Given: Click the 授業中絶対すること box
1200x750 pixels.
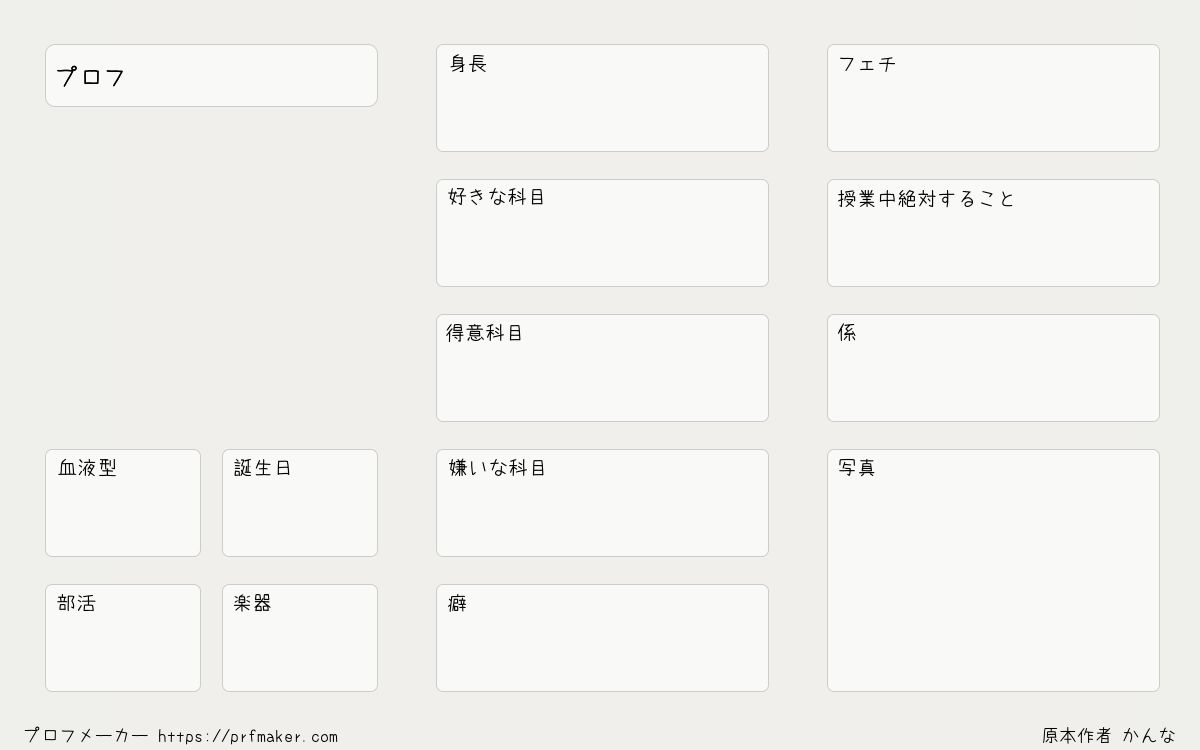Looking at the screenshot, I should coord(993,233).
